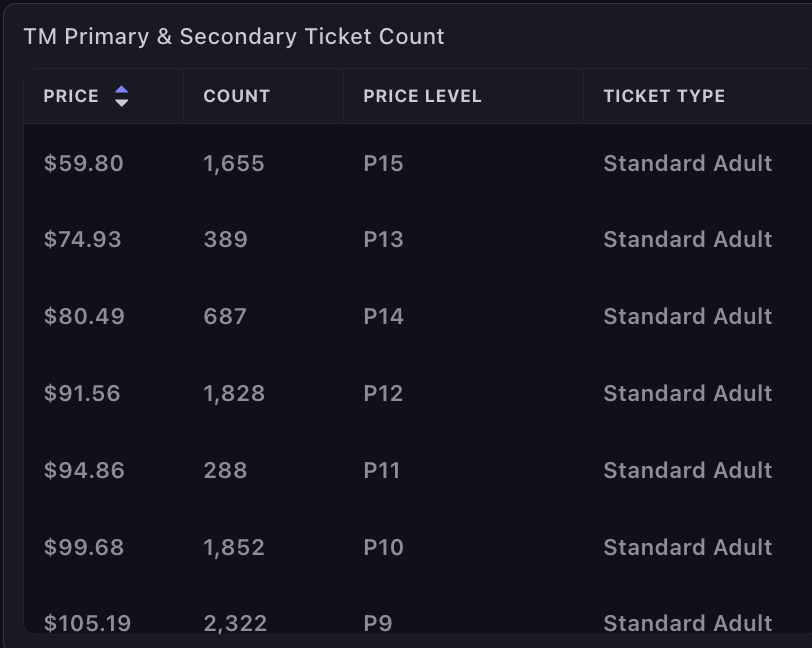Click the P11 price level cell

click(381, 471)
